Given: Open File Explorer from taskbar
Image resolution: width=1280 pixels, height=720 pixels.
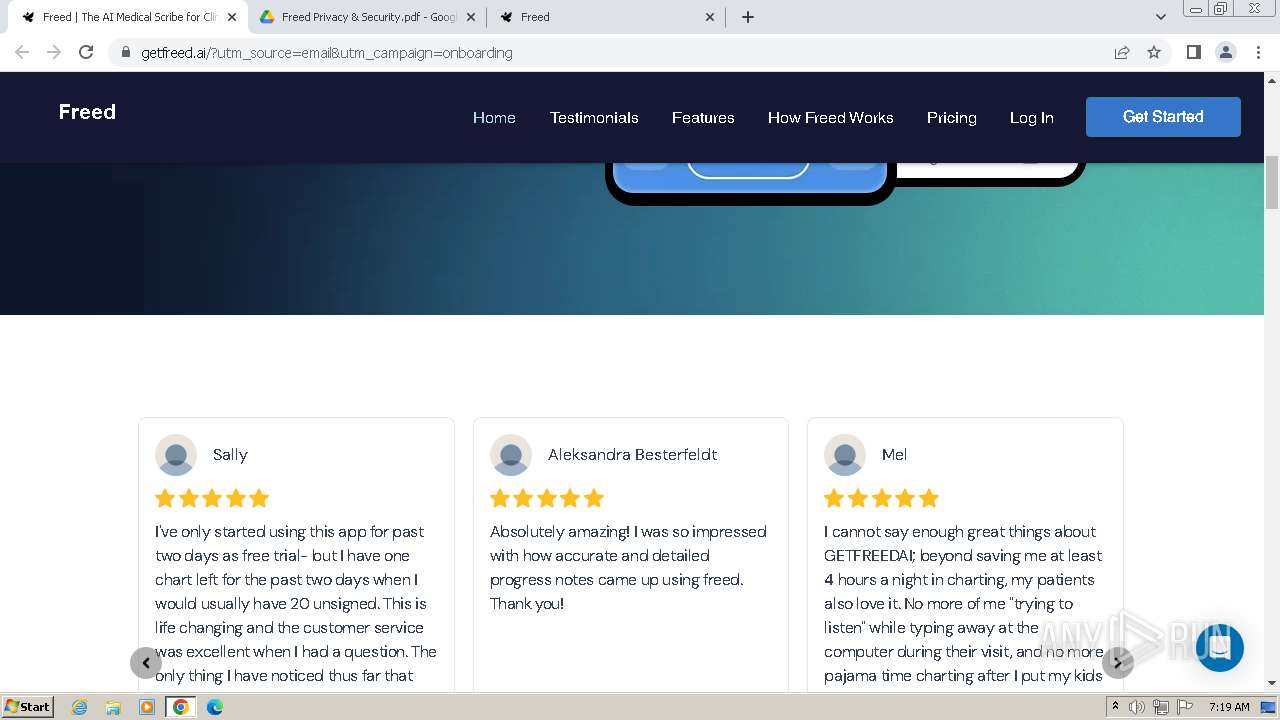Looking at the screenshot, I should [x=113, y=707].
